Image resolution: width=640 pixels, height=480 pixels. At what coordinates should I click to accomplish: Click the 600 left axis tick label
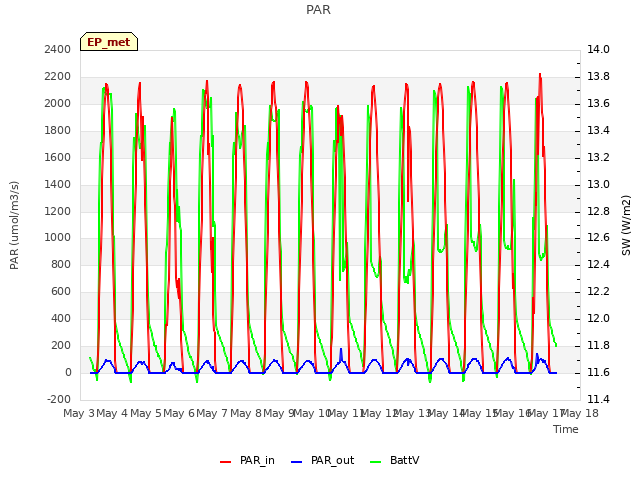61,291
